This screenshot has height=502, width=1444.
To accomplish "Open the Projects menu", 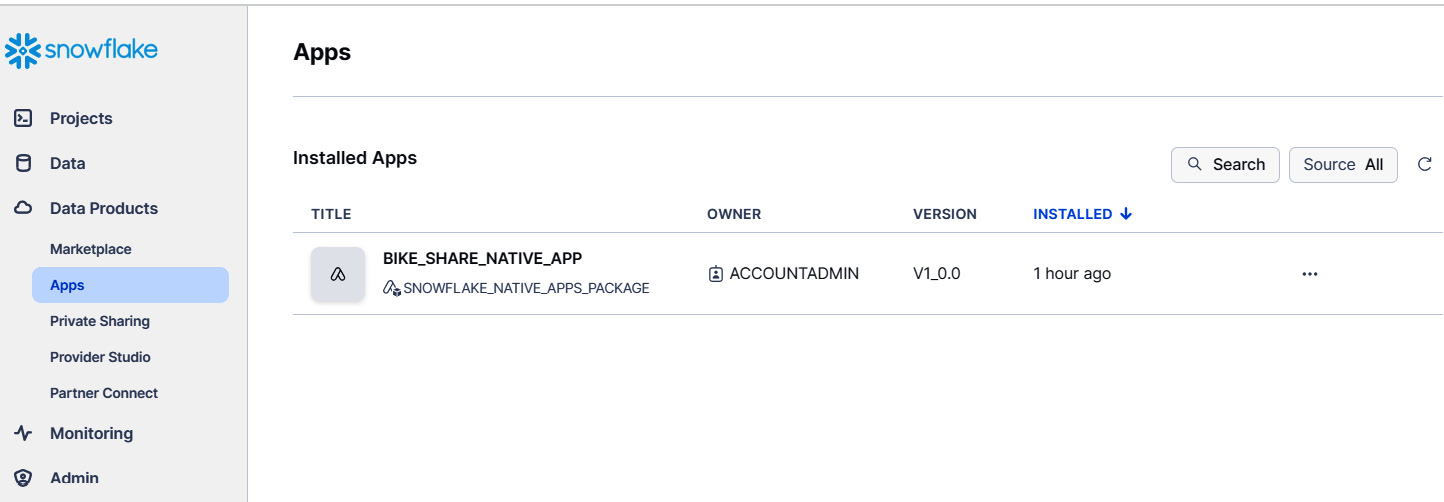I will pyautogui.click(x=81, y=118).
